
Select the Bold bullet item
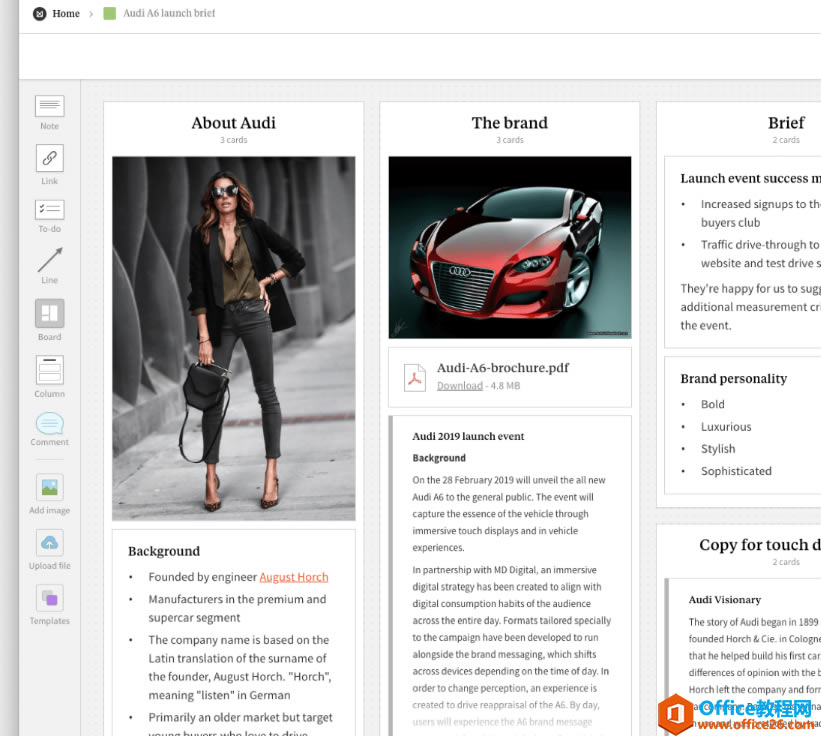click(713, 404)
